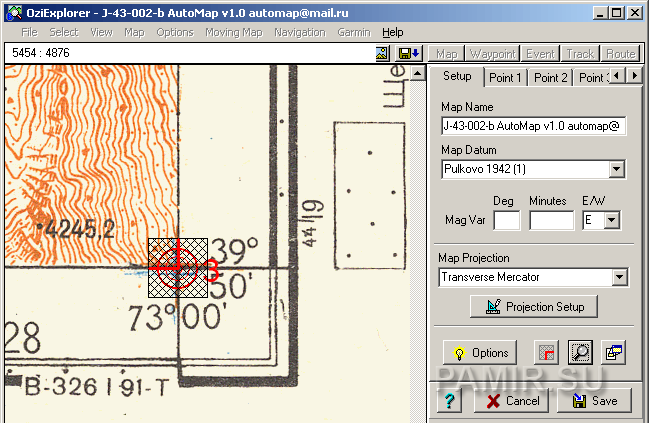Click the Map toolbar button
This screenshot has width=649, height=423.
(x=447, y=54)
